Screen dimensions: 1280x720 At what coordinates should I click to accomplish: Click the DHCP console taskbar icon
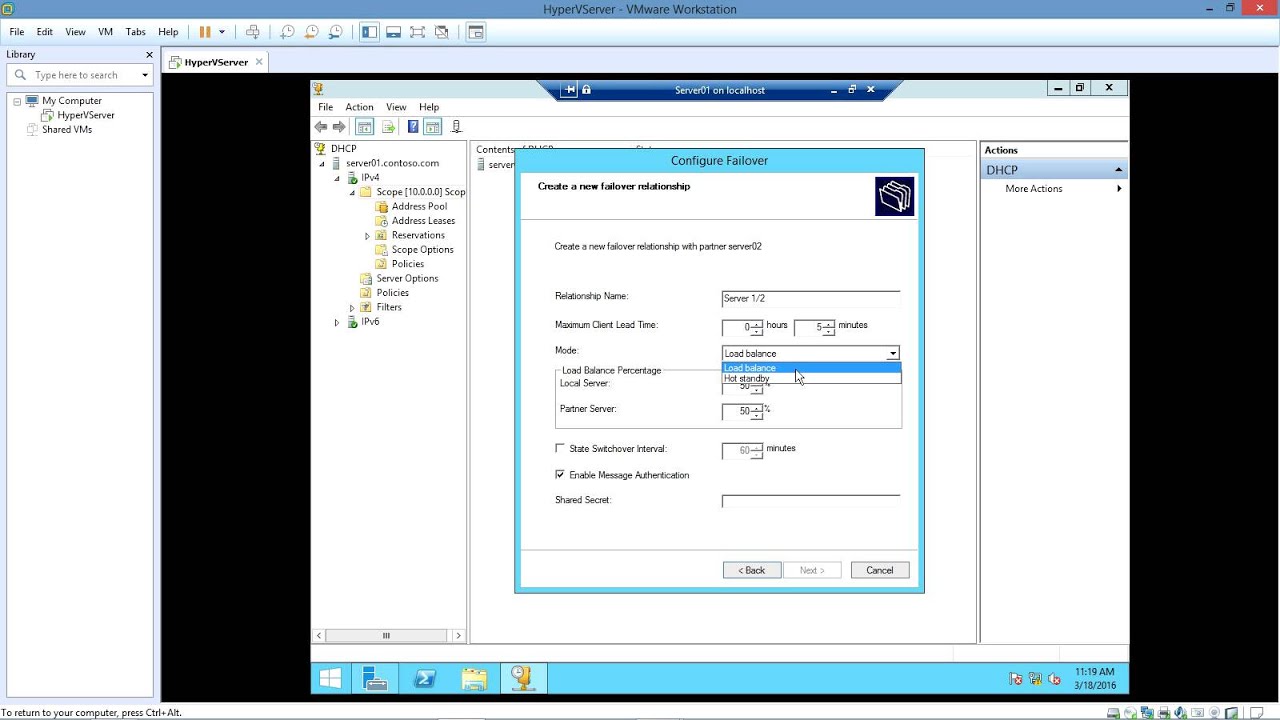[522, 679]
